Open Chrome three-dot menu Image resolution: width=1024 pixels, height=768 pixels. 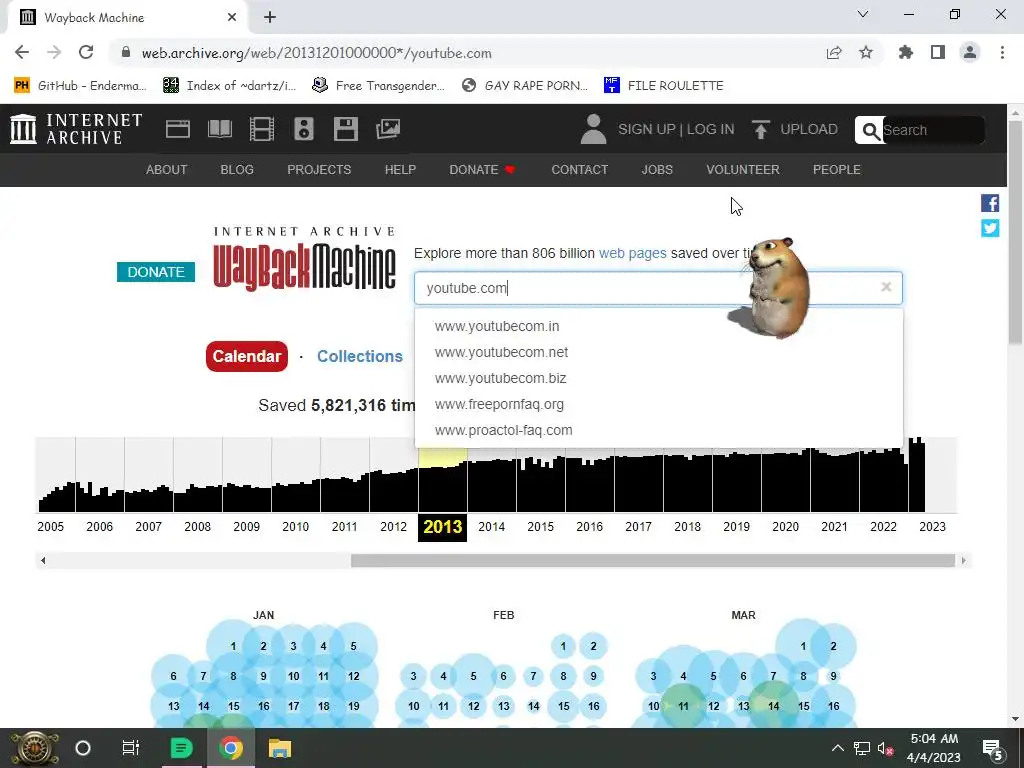coord(1002,52)
